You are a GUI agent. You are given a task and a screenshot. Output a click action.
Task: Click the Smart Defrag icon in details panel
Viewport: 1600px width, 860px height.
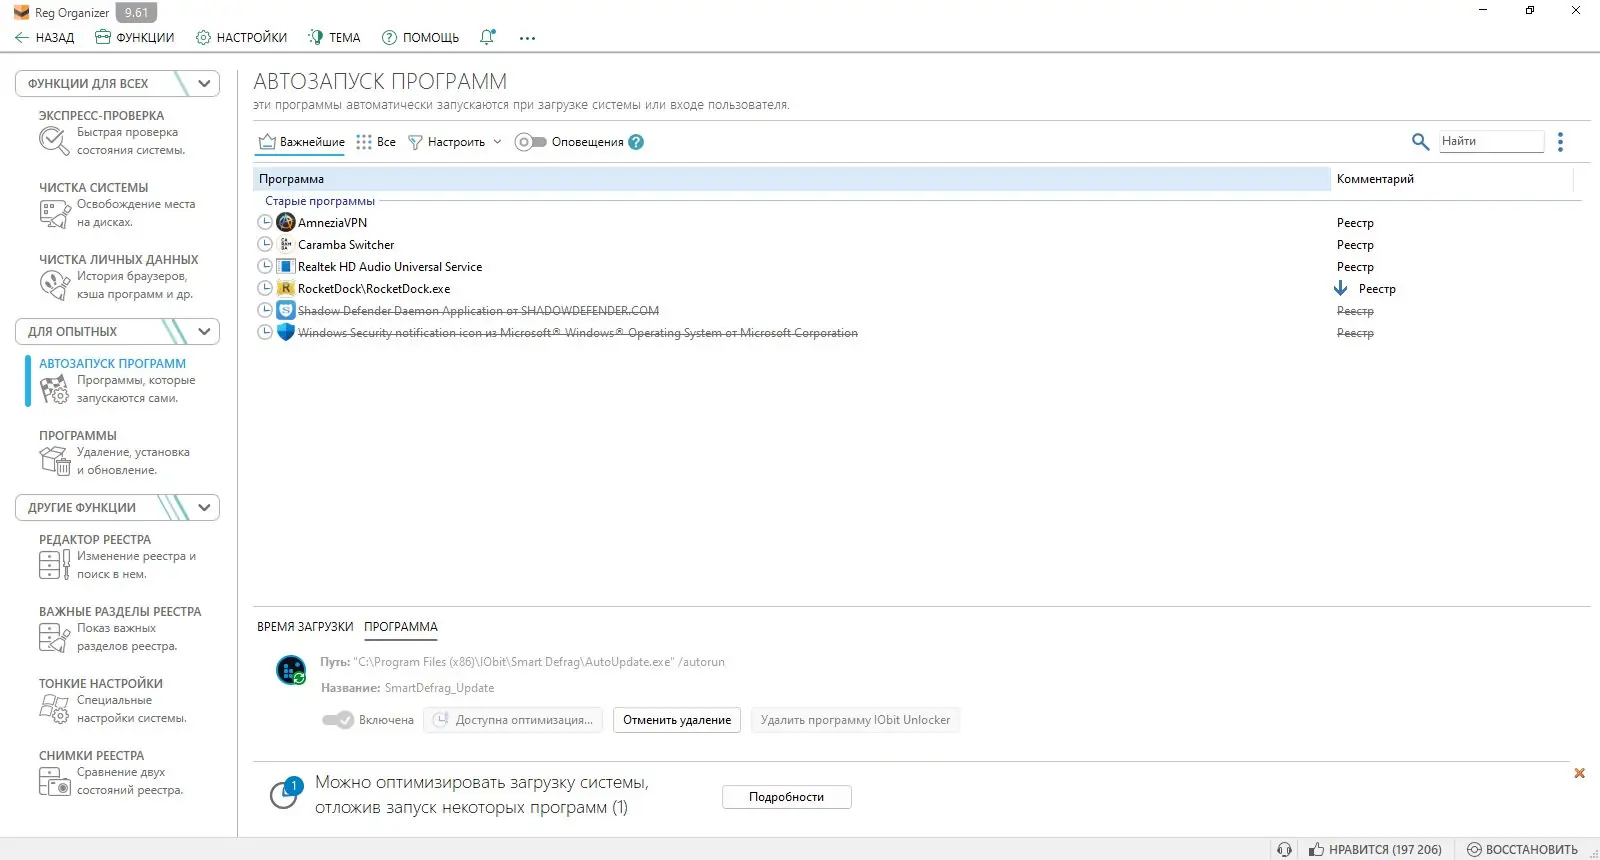pos(291,670)
